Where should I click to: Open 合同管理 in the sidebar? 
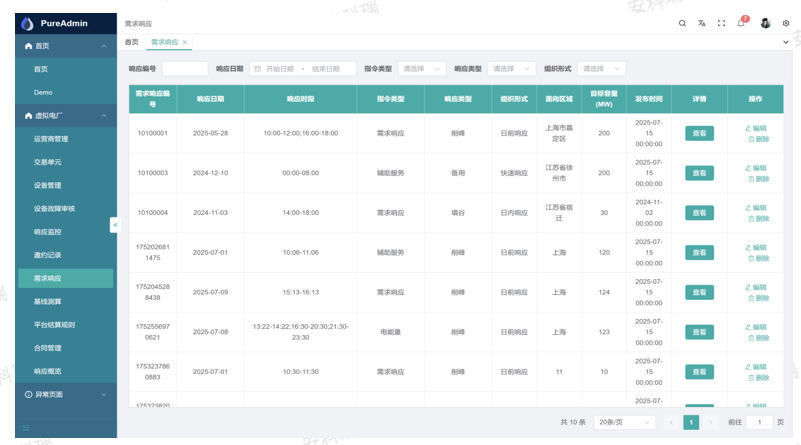[x=66, y=348]
